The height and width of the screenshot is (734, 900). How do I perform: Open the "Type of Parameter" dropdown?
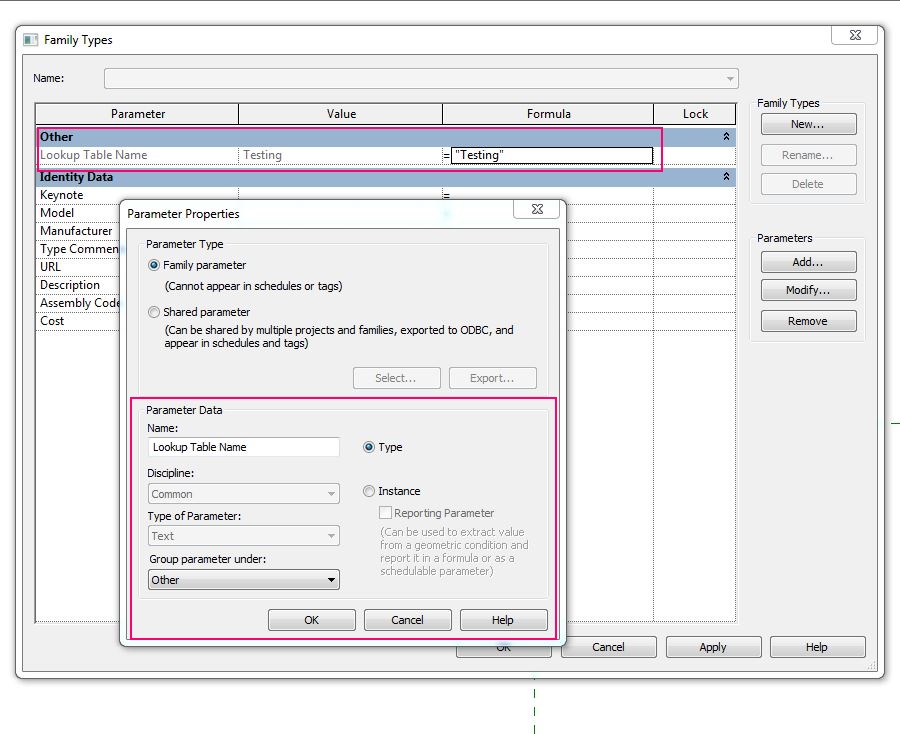(x=332, y=535)
